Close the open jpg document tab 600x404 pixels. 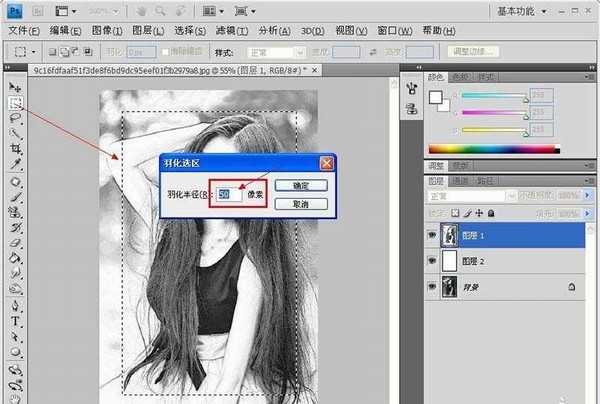(315, 70)
